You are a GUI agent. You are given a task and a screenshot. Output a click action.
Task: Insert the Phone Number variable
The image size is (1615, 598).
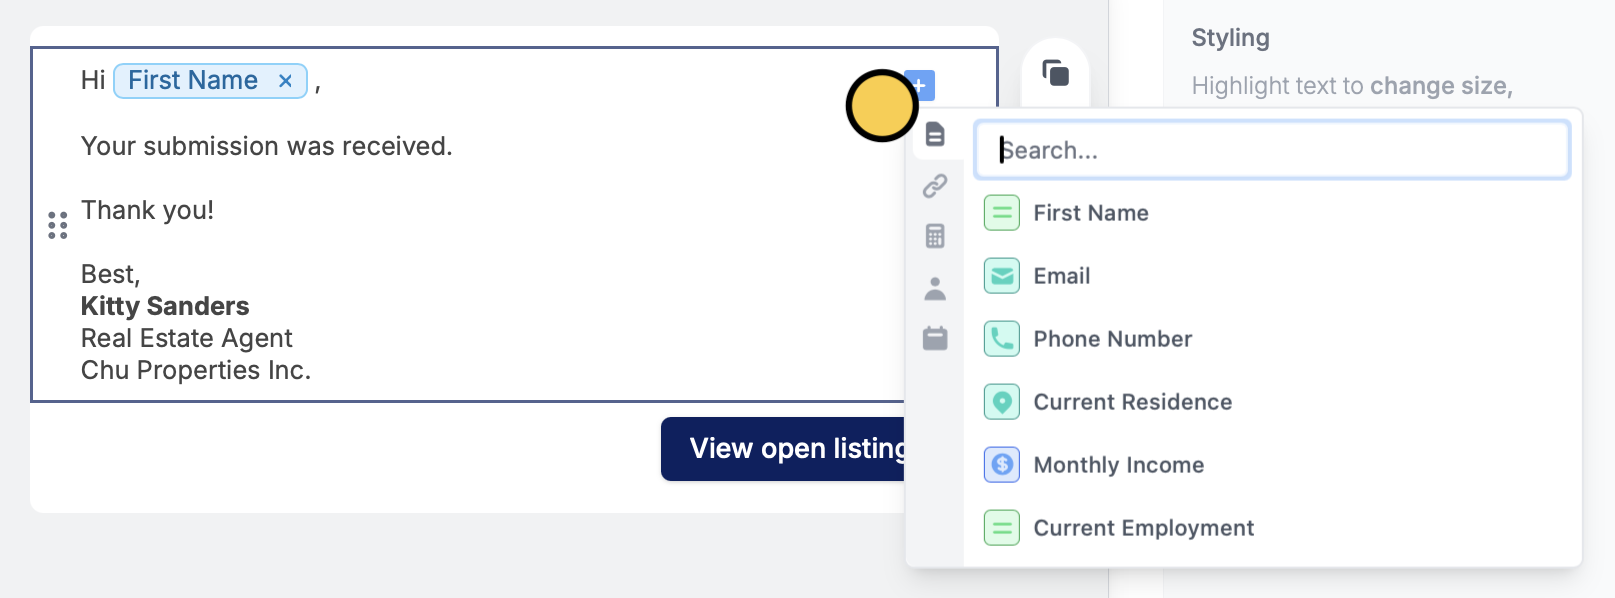pyautogui.click(x=1272, y=339)
